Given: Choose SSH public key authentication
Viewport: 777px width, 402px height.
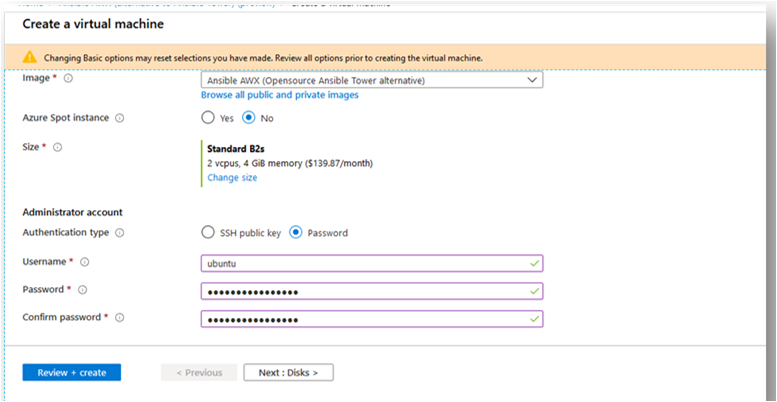Looking at the screenshot, I should pyautogui.click(x=207, y=232).
